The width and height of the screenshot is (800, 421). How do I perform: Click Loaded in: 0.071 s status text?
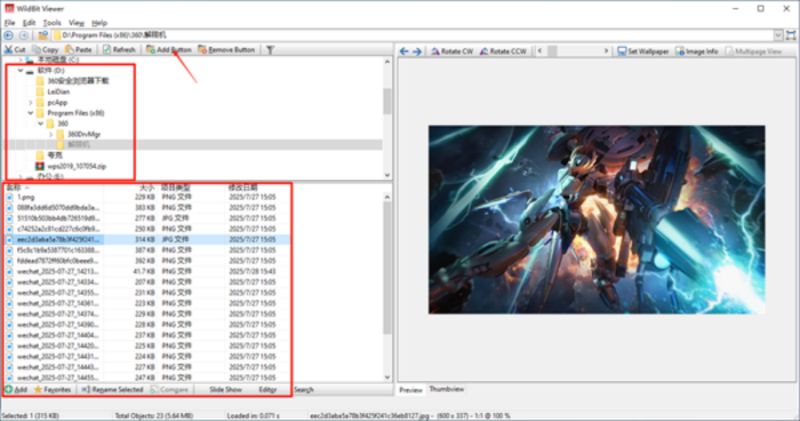[x=254, y=415]
